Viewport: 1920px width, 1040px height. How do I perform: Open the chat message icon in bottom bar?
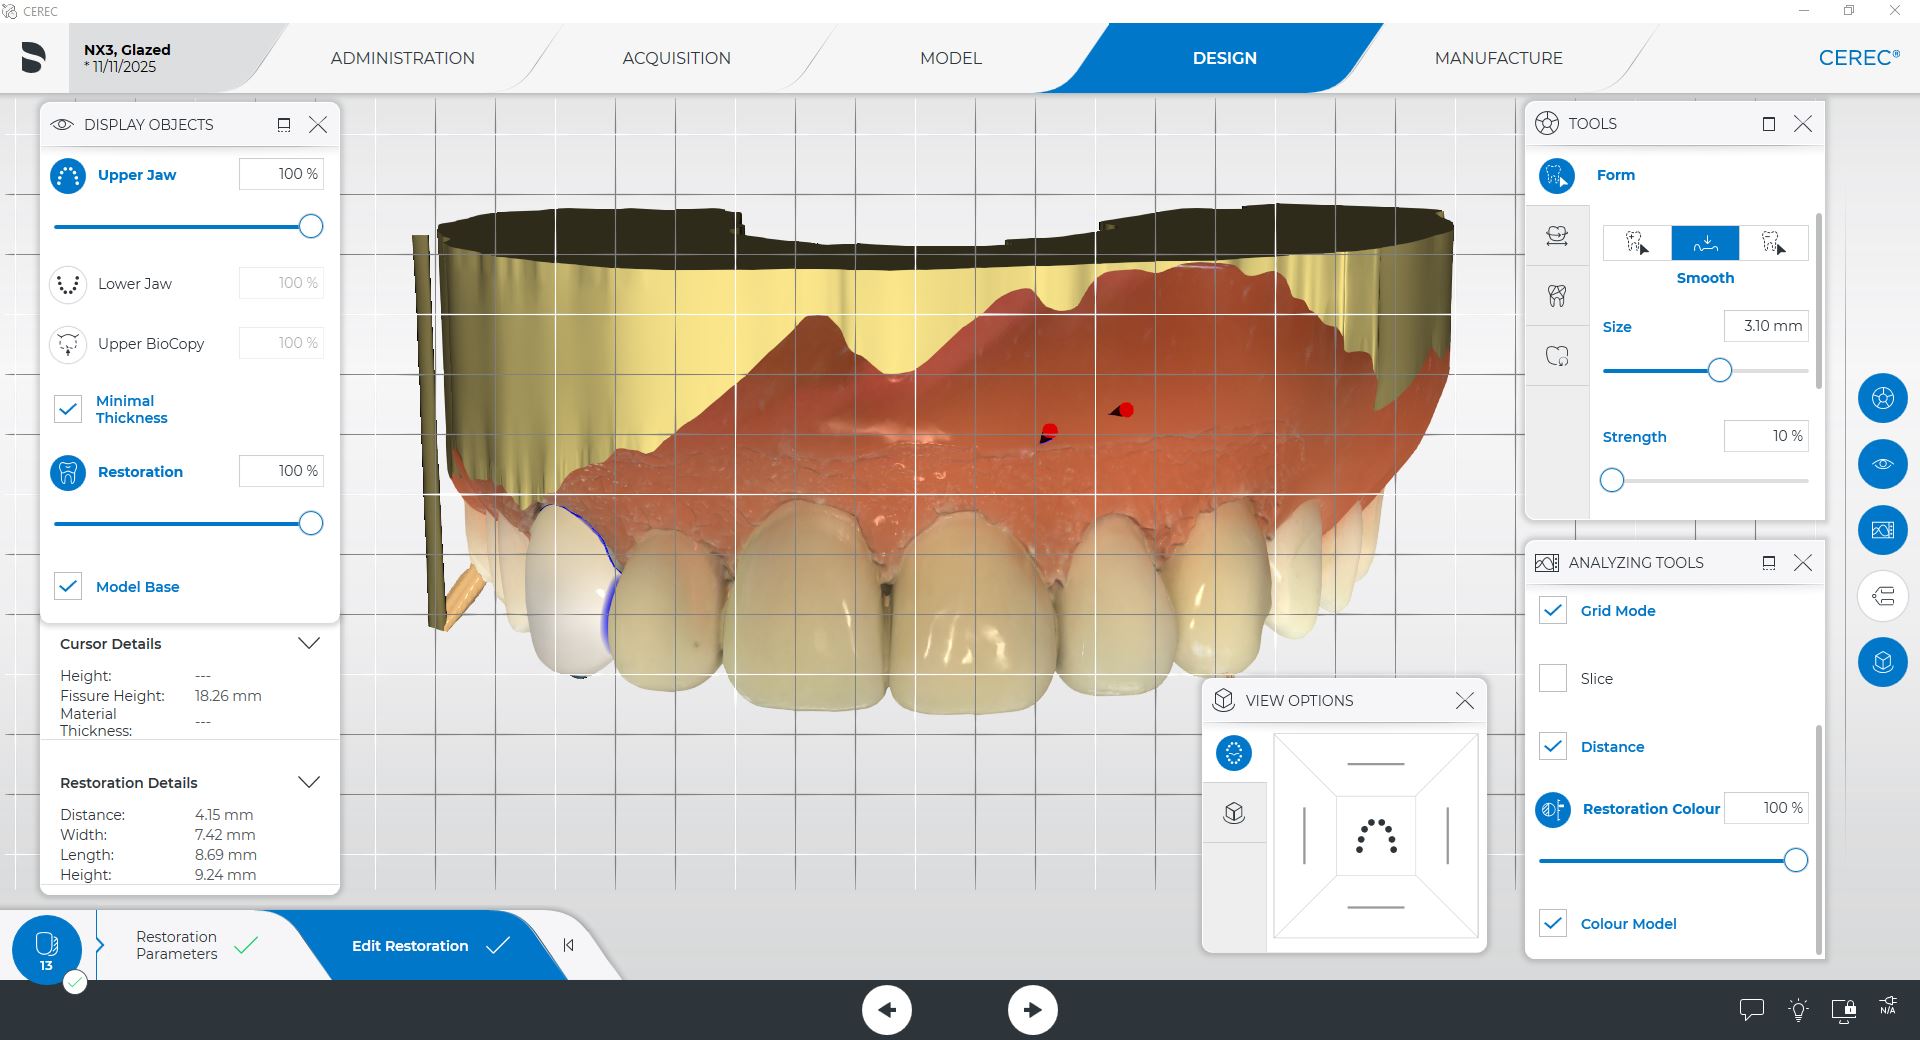pyautogui.click(x=1751, y=1010)
